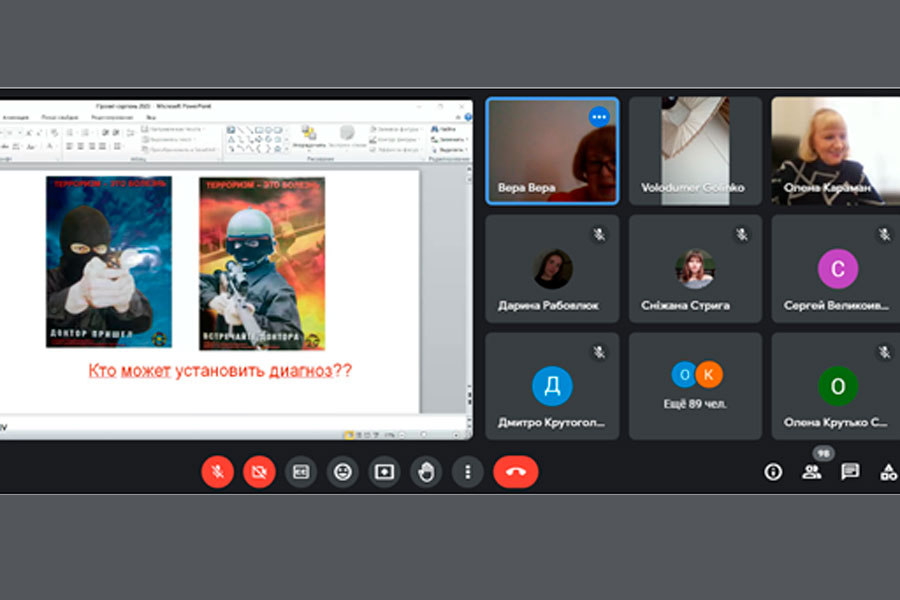Unmute the microphone in the call bar
This screenshot has height=600, width=900.
218,472
